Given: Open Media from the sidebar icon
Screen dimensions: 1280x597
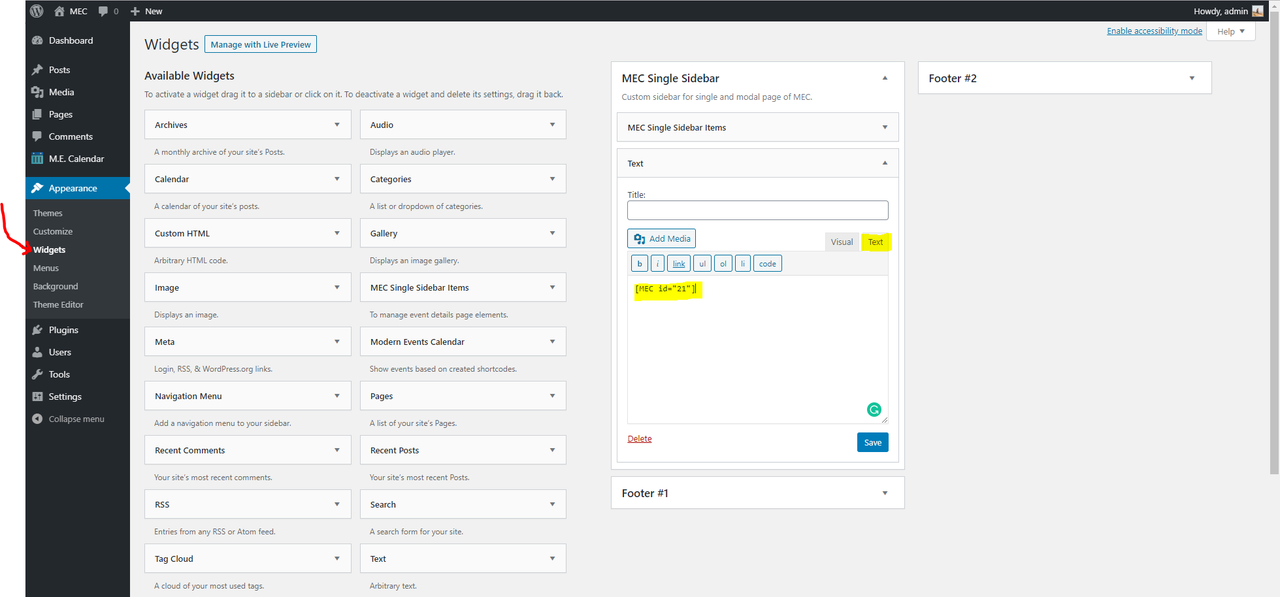Looking at the screenshot, I should coord(37,92).
